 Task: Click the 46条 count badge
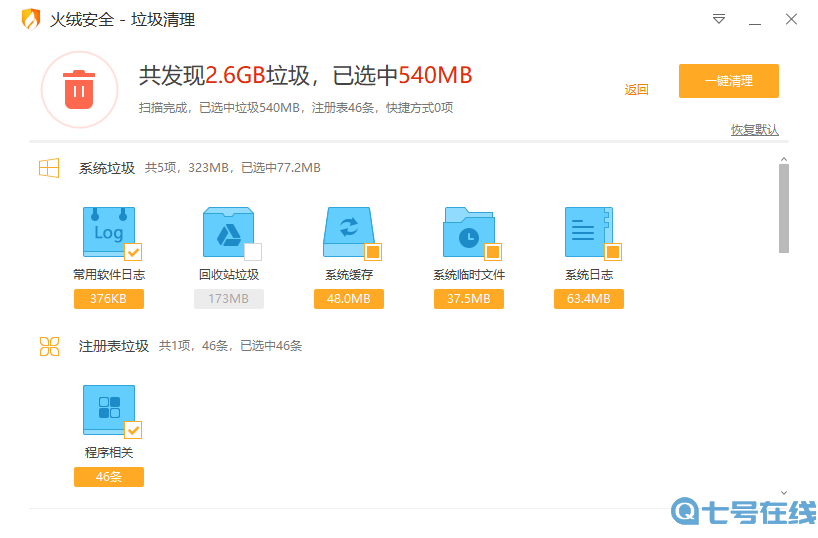(109, 477)
